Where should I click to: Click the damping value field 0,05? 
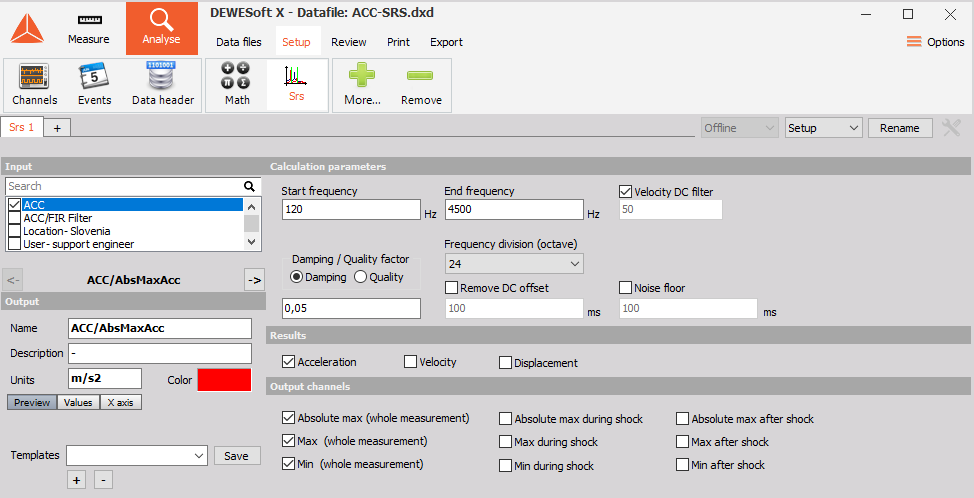351,308
